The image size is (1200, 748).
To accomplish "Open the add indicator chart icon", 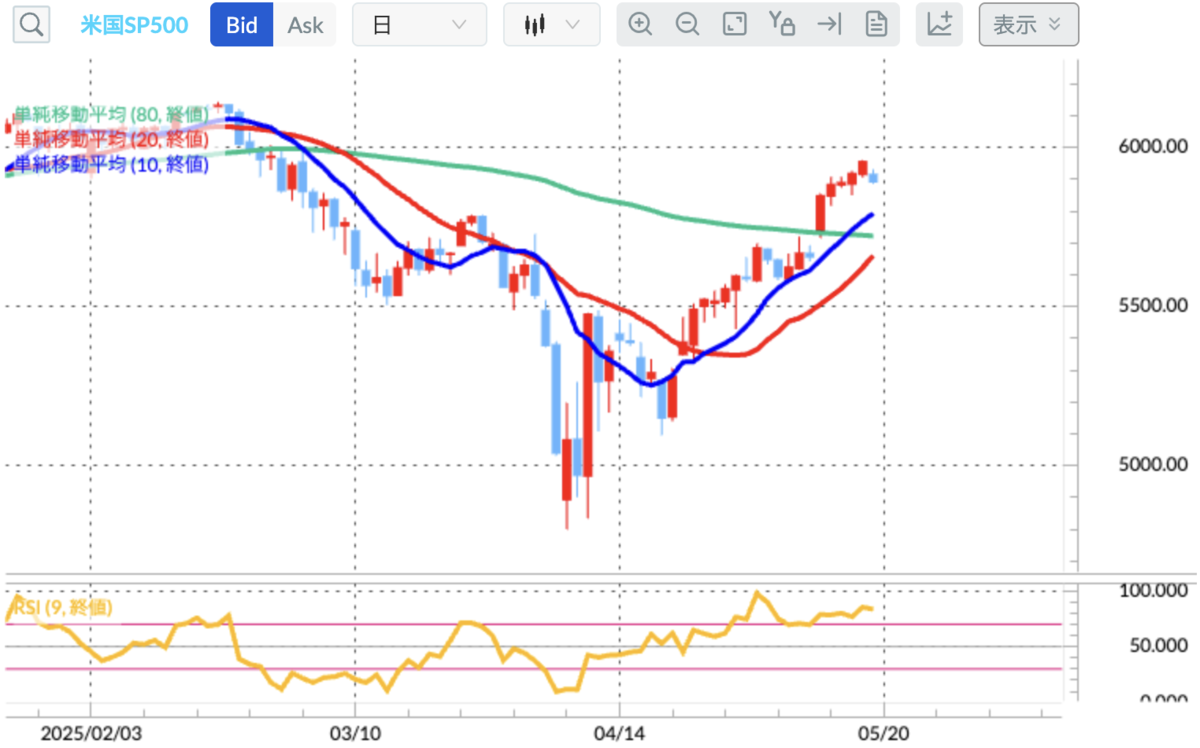I will click(x=940, y=25).
